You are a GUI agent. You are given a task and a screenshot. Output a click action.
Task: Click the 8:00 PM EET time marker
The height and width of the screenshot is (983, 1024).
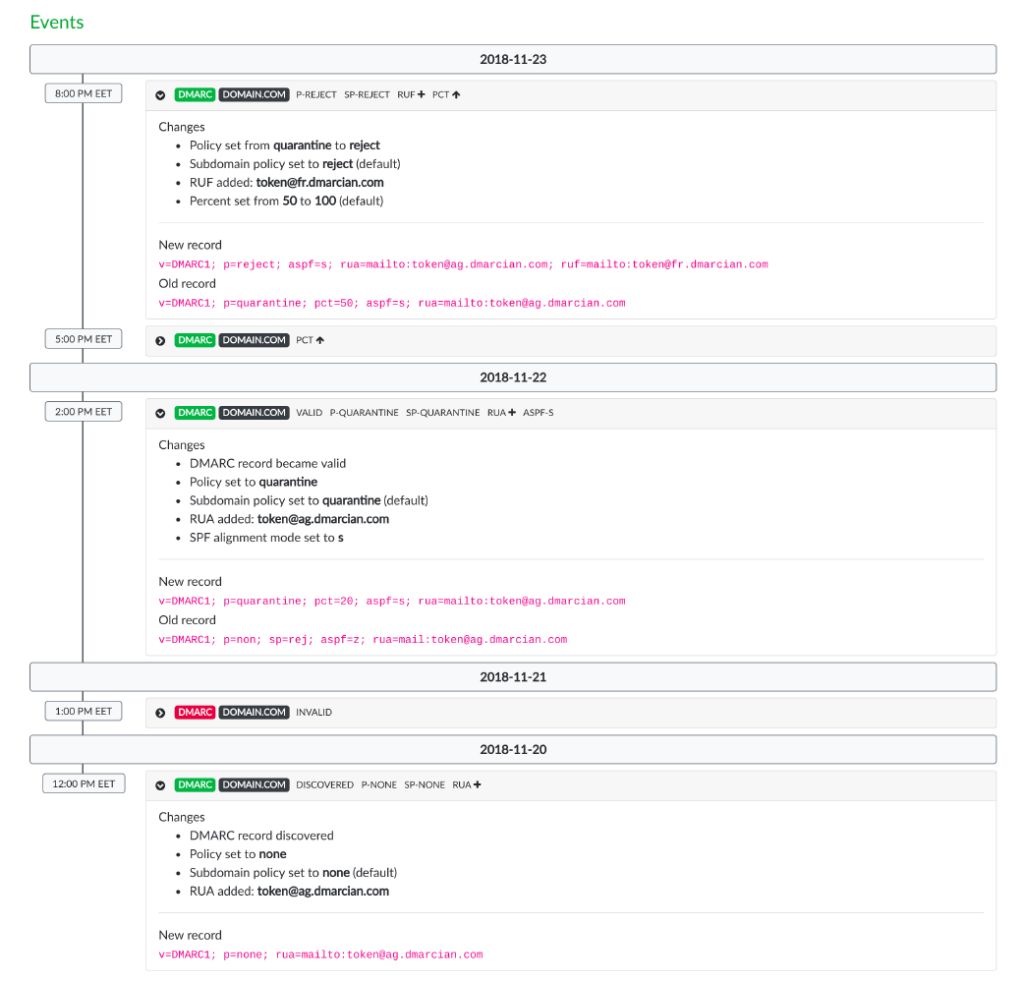pos(84,93)
